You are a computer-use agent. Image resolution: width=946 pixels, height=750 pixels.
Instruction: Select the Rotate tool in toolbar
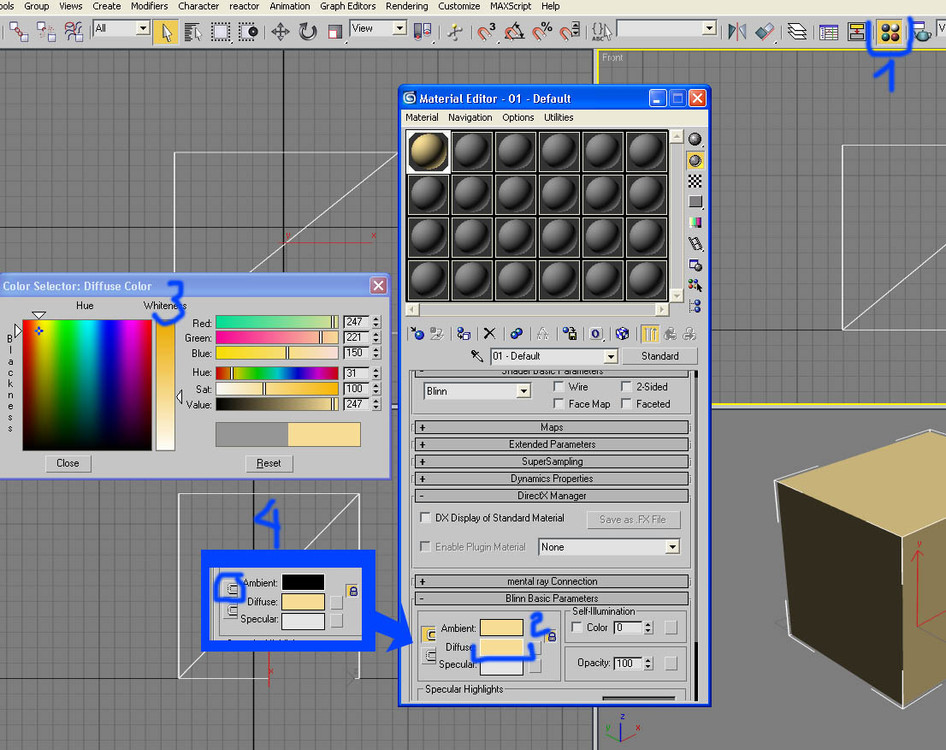(308, 32)
